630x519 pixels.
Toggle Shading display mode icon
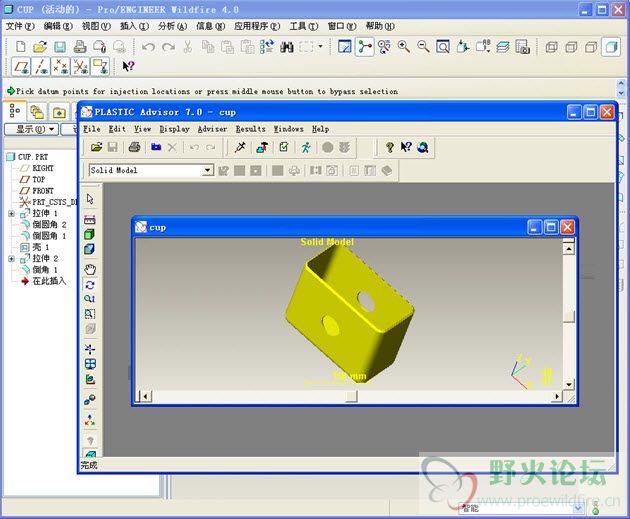tap(611, 47)
